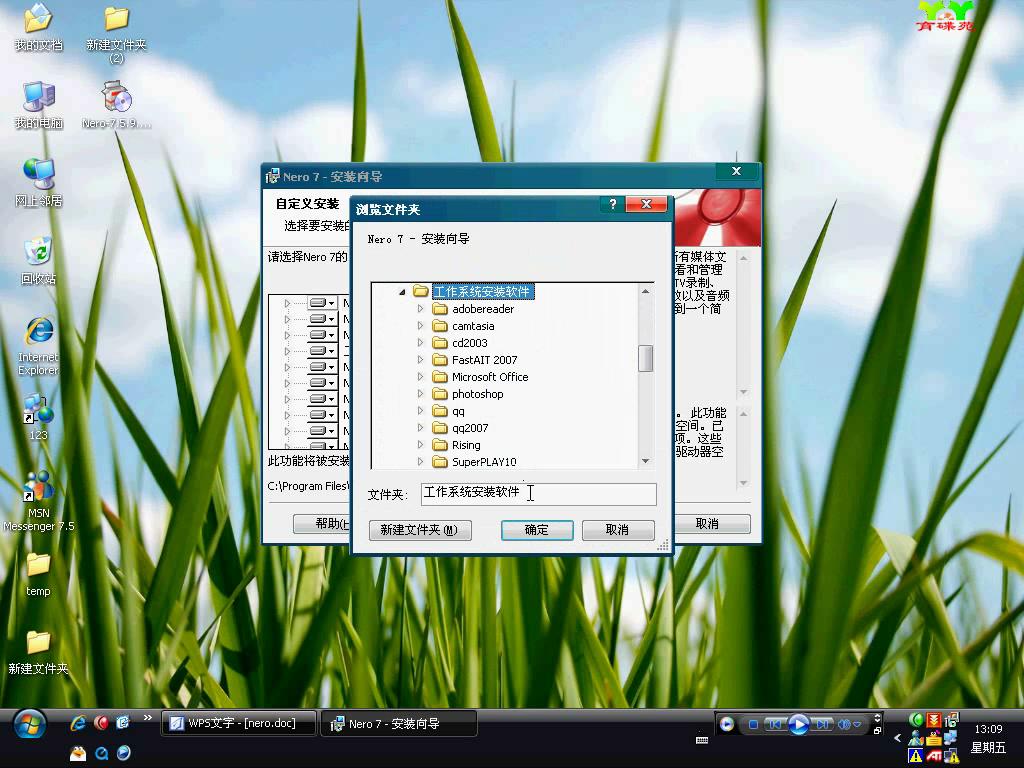Launch Windows Media Player from quick launch
Image resolution: width=1024 pixels, height=768 pixels.
[x=123, y=753]
